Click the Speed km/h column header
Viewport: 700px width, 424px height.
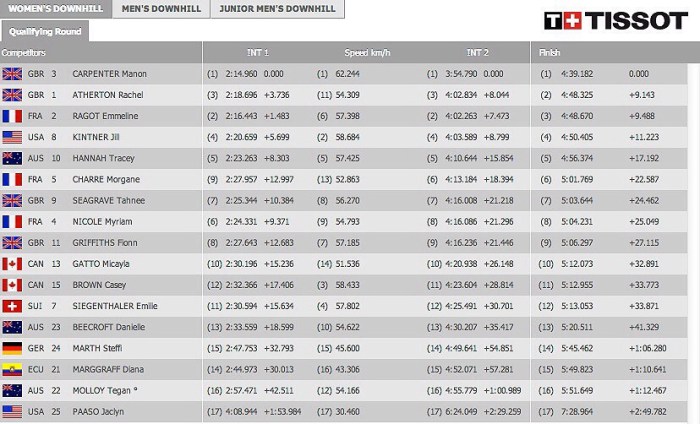click(x=367, y=53)
